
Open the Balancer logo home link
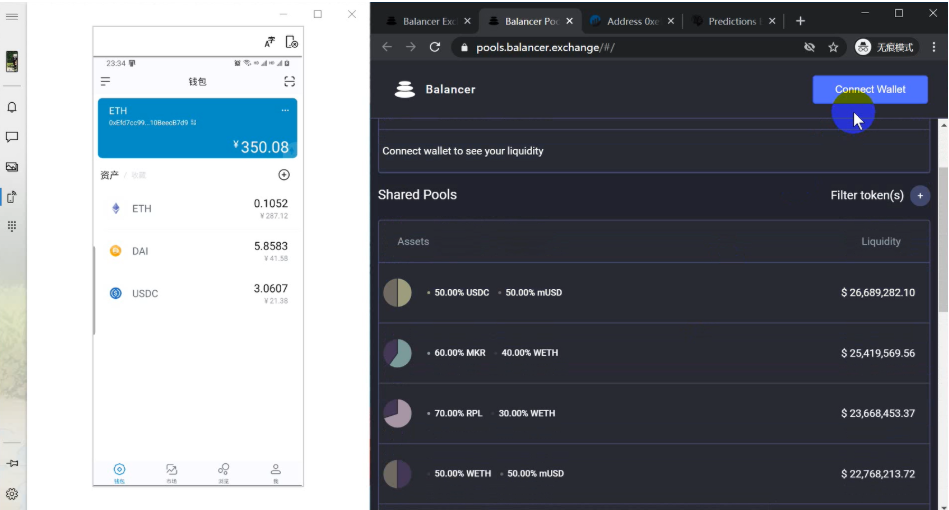(435, 89)
